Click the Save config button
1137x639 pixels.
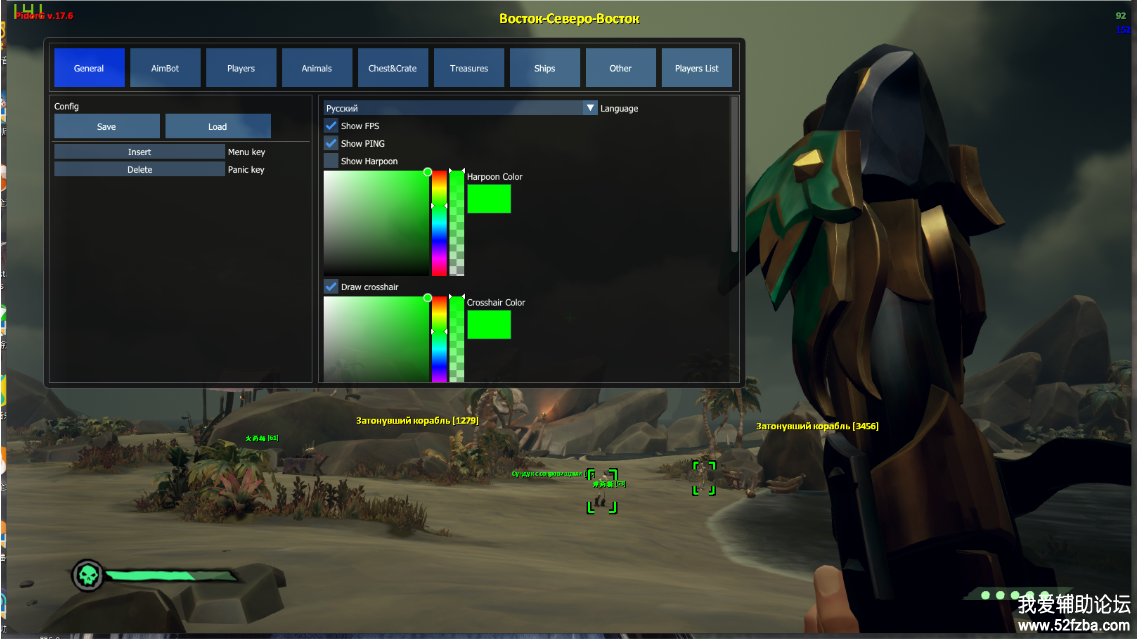[107, 126]
